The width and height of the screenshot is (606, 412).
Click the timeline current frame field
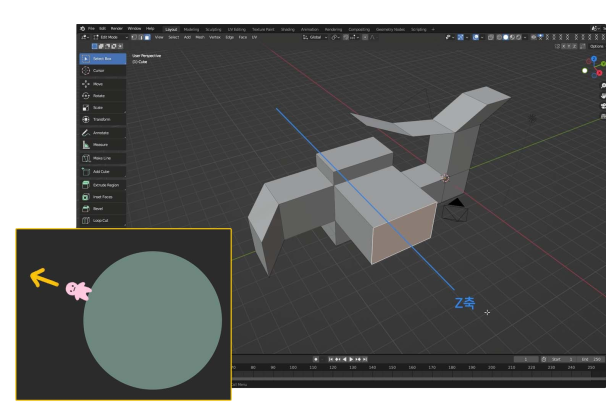pyautogui.click(x=526, y=359)
